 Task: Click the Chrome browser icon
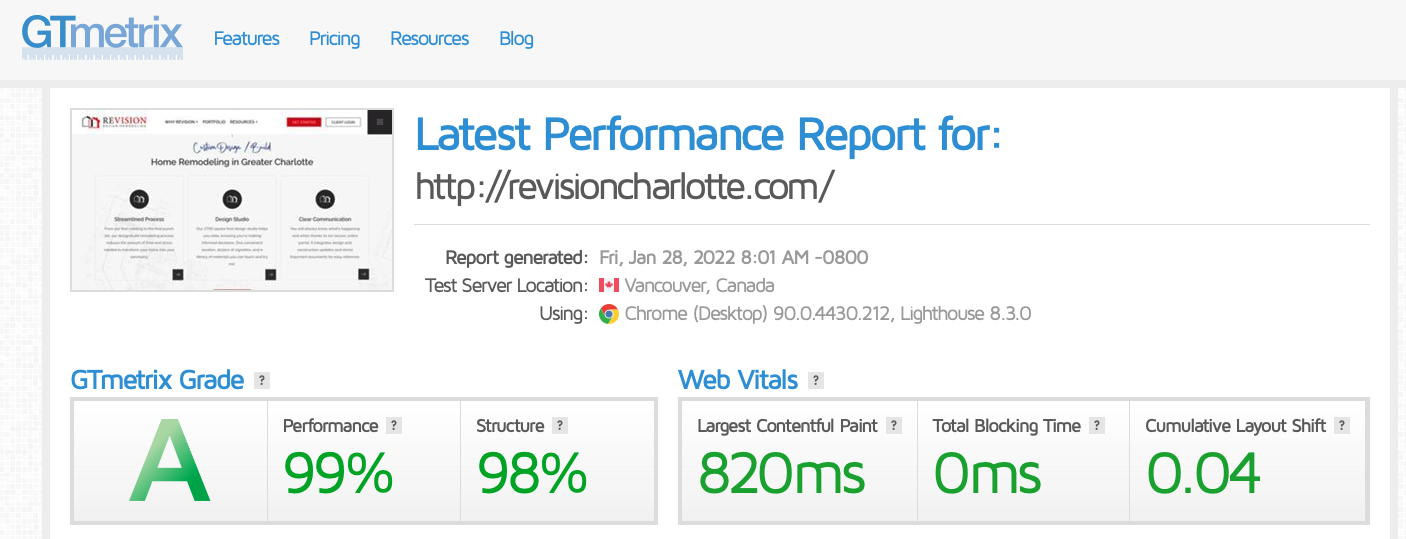point(609,314)
